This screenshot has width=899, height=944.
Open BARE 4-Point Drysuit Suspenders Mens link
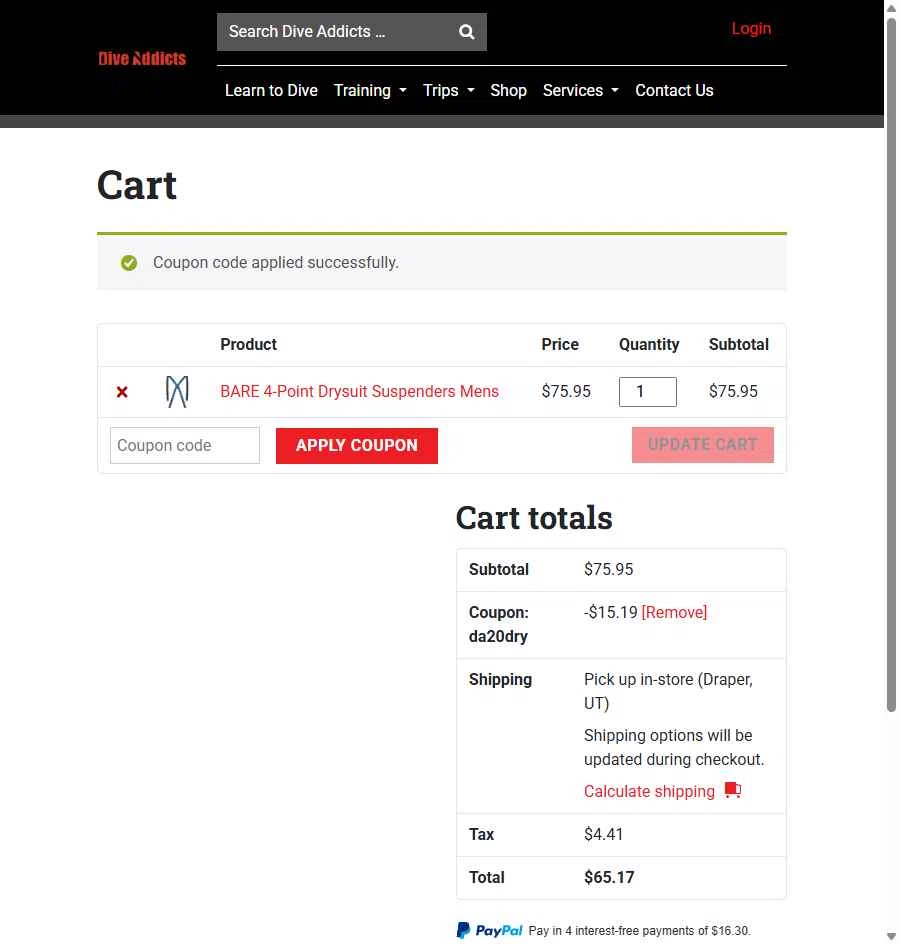point(359,391)
